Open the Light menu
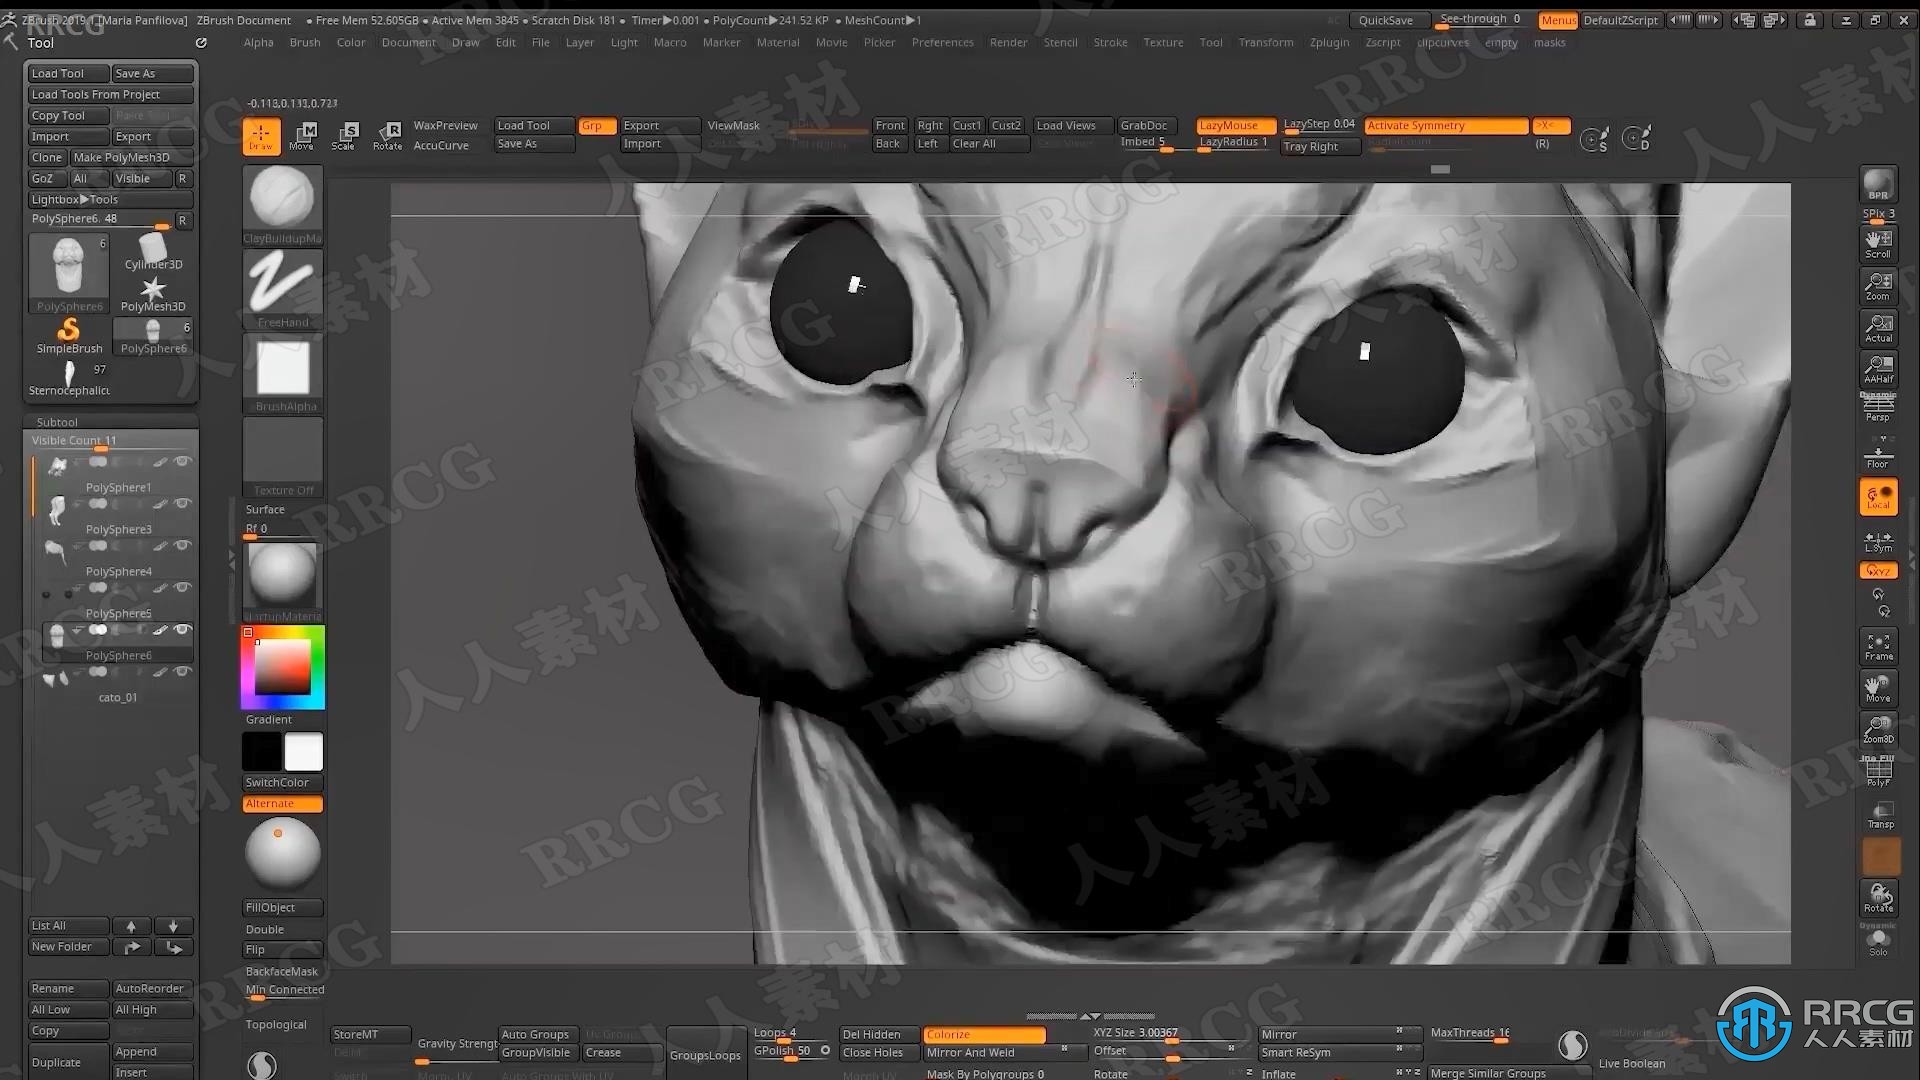Viewport: 1920px width, 1080px height. [x=624, y=42]
